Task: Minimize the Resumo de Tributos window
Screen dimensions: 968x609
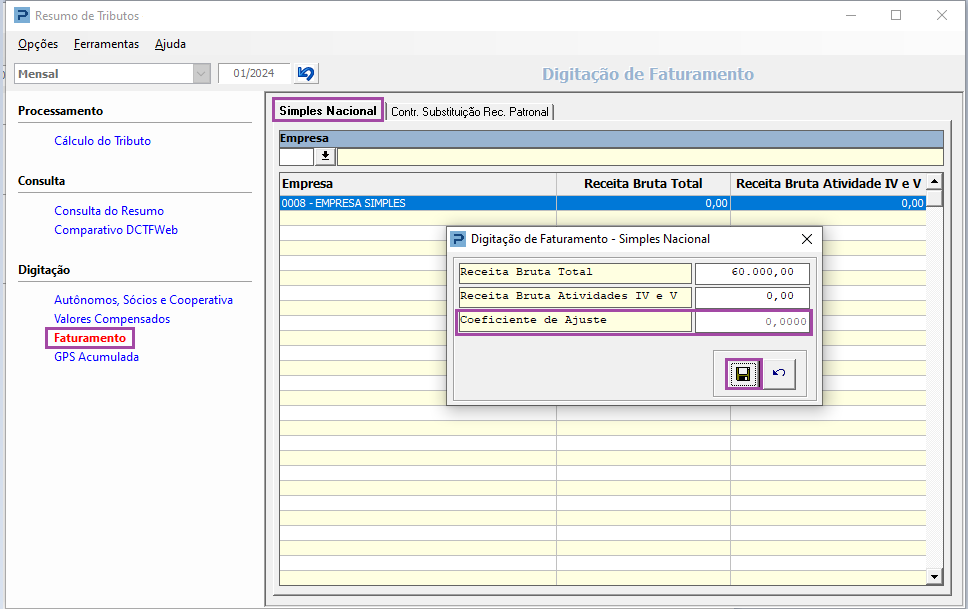Action: click(x=851, y=15)
